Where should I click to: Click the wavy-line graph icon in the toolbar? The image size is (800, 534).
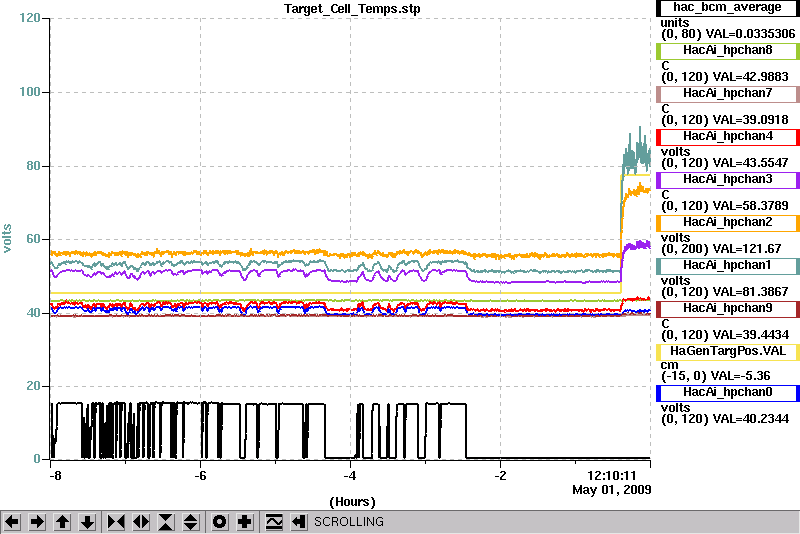[x=274, y=522]
